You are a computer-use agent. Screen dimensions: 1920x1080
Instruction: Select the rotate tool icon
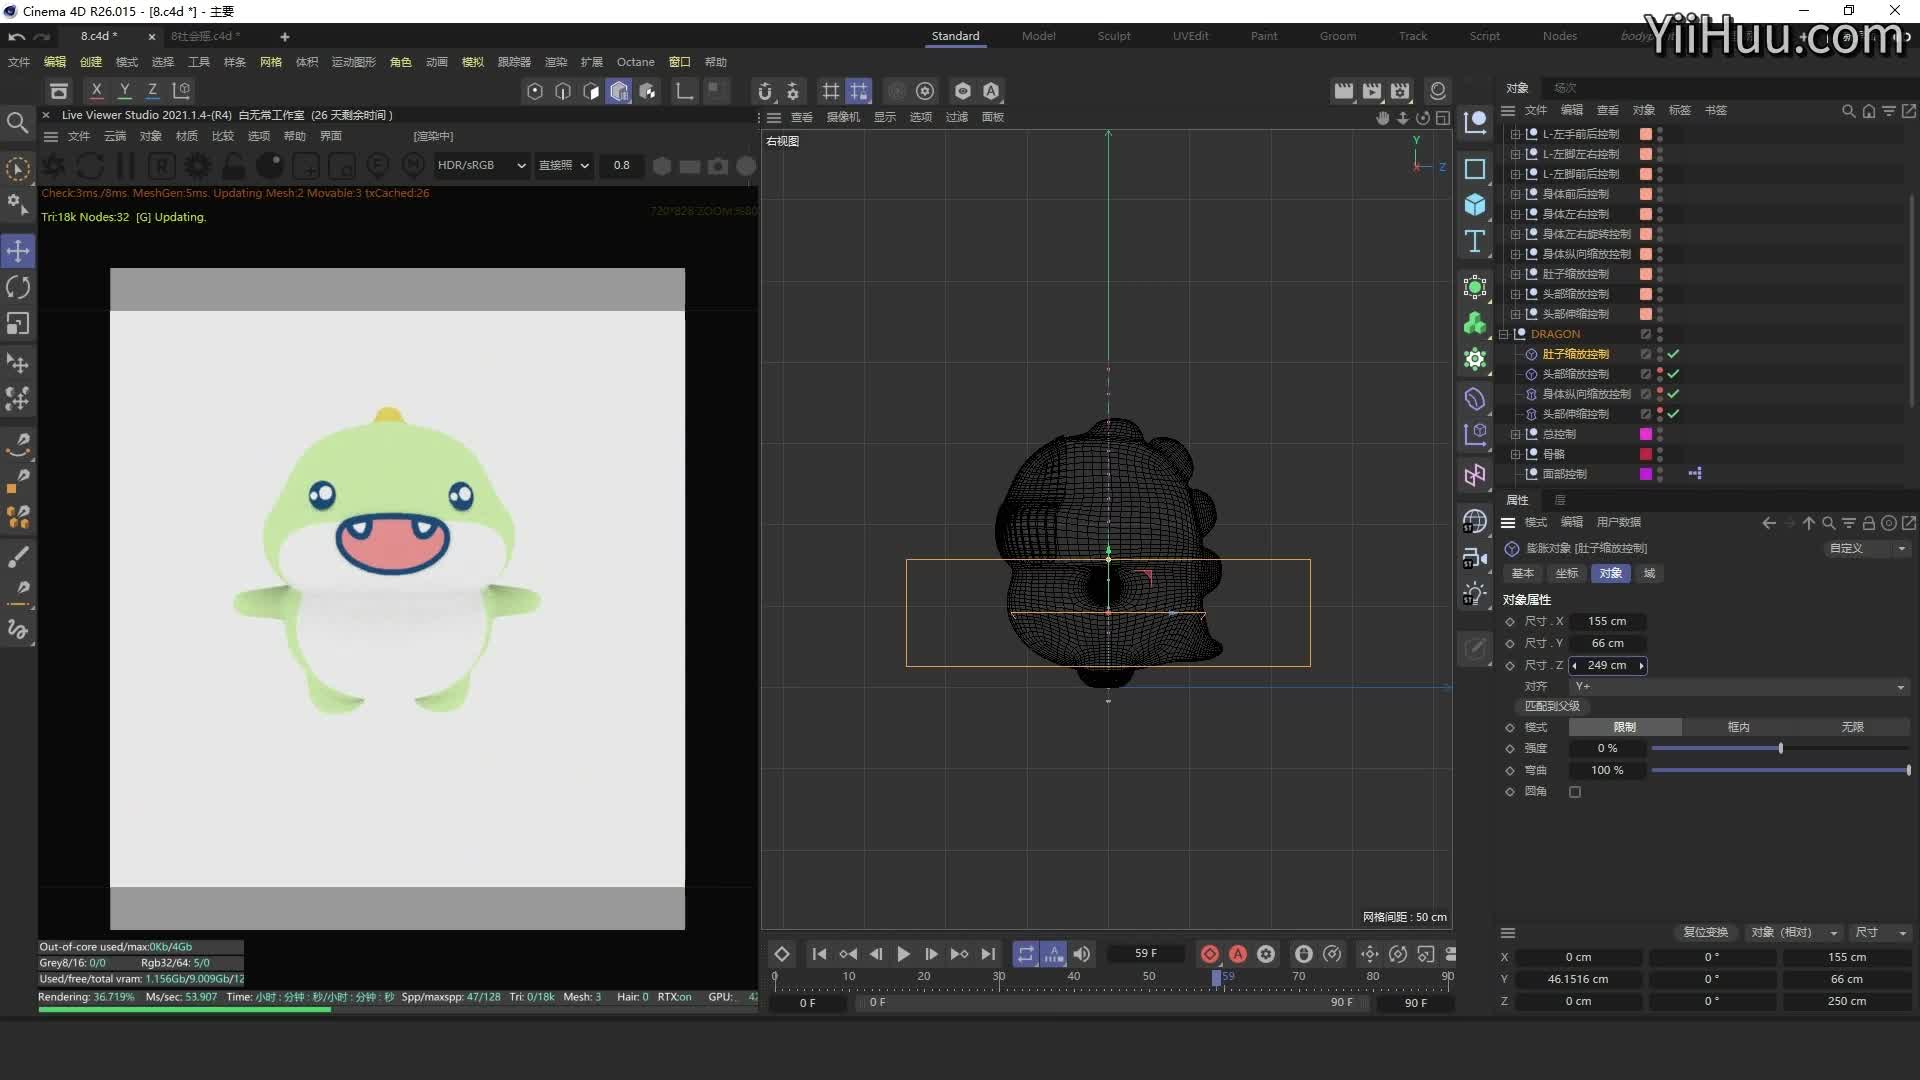click(18, 286)
